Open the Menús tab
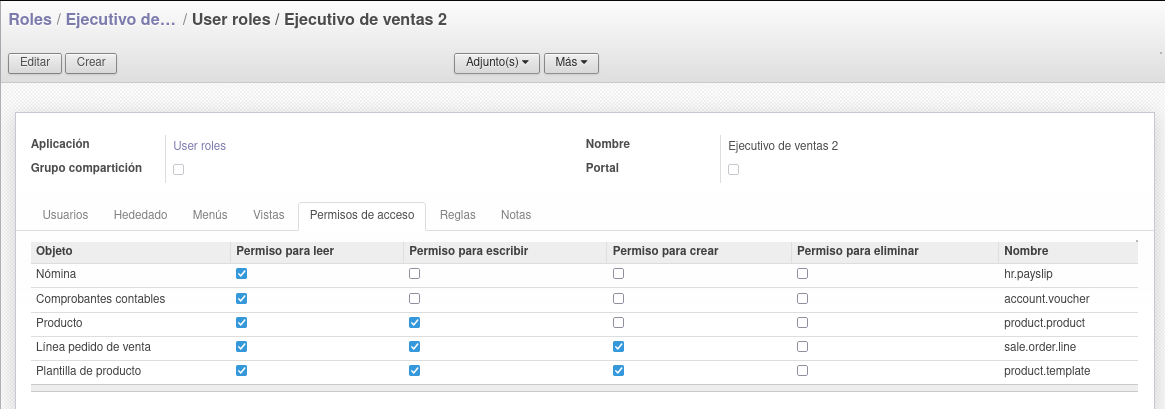1165x409 pixels. [210, 215]
